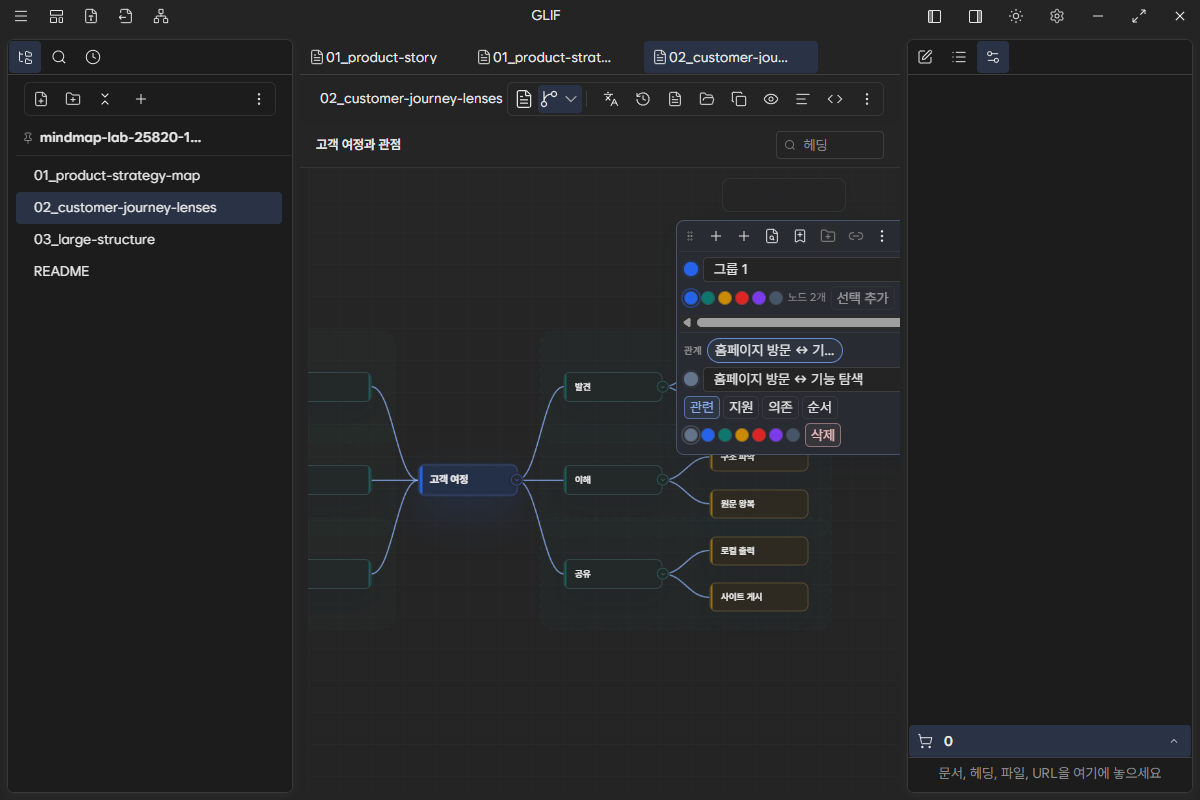Screen dimensions: 1200x800
Task: Switch to document view icon
Action: pyautogui.click(x=524, y=99)
